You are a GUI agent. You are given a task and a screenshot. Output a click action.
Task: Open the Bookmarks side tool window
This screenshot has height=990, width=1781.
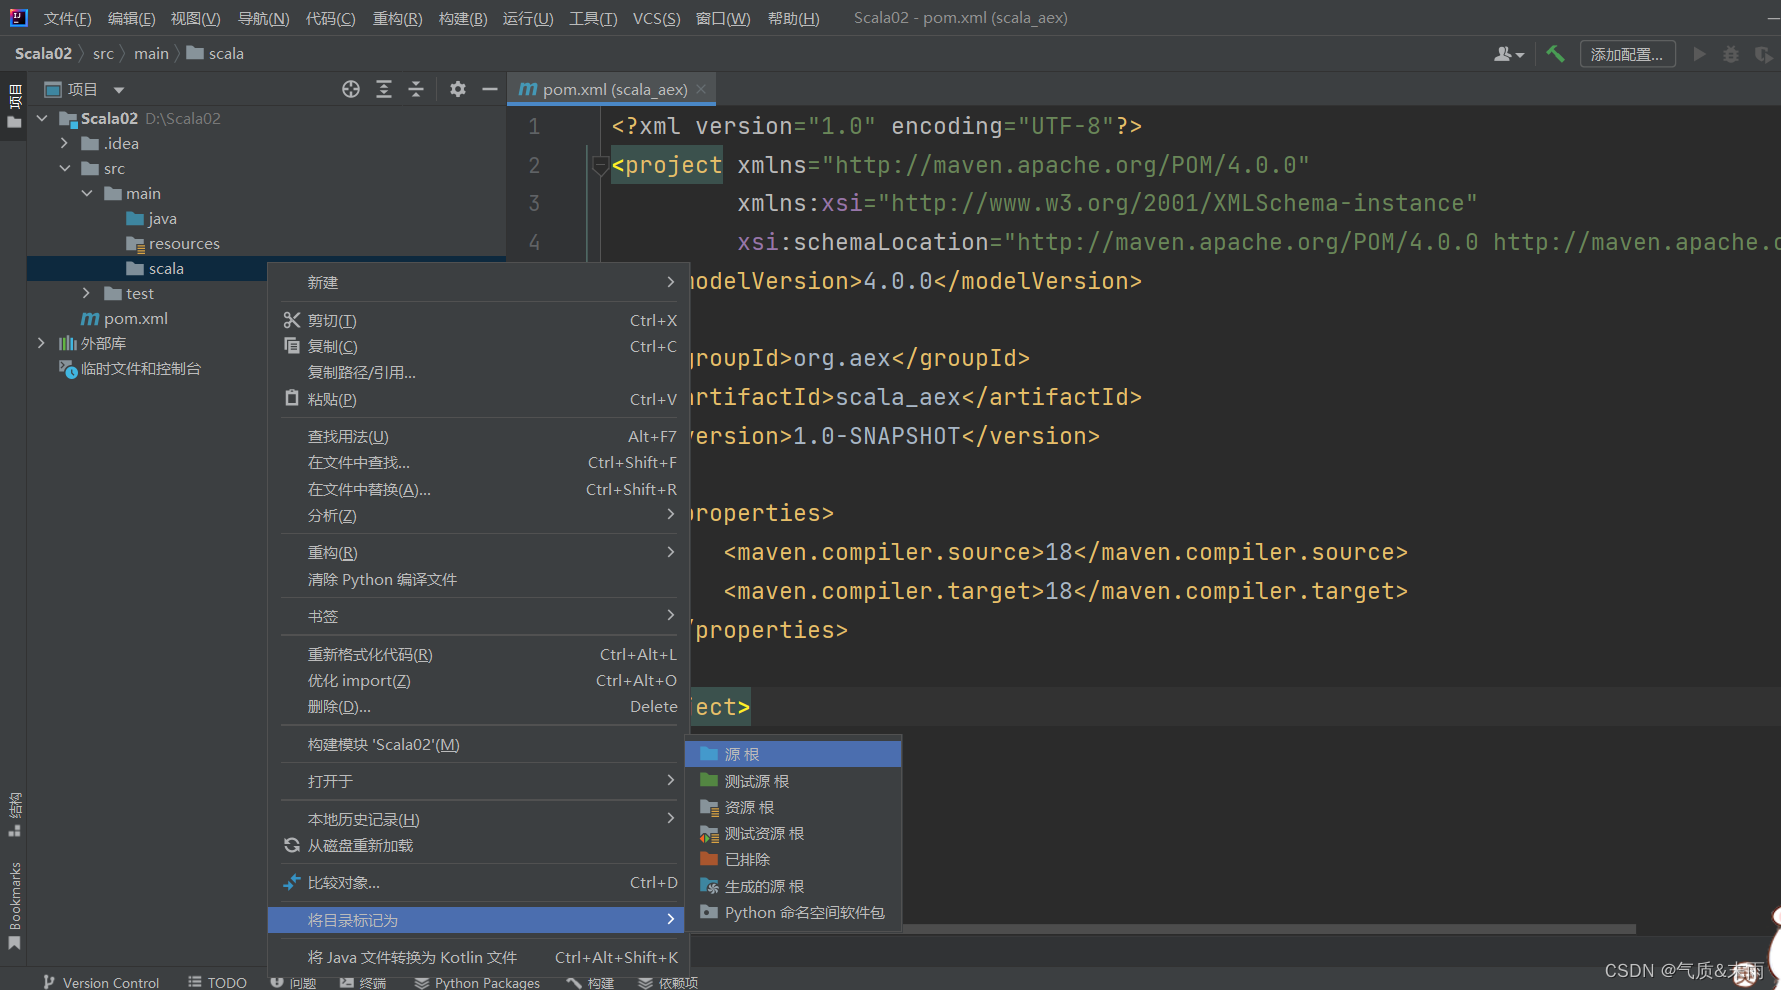[15, 905]
